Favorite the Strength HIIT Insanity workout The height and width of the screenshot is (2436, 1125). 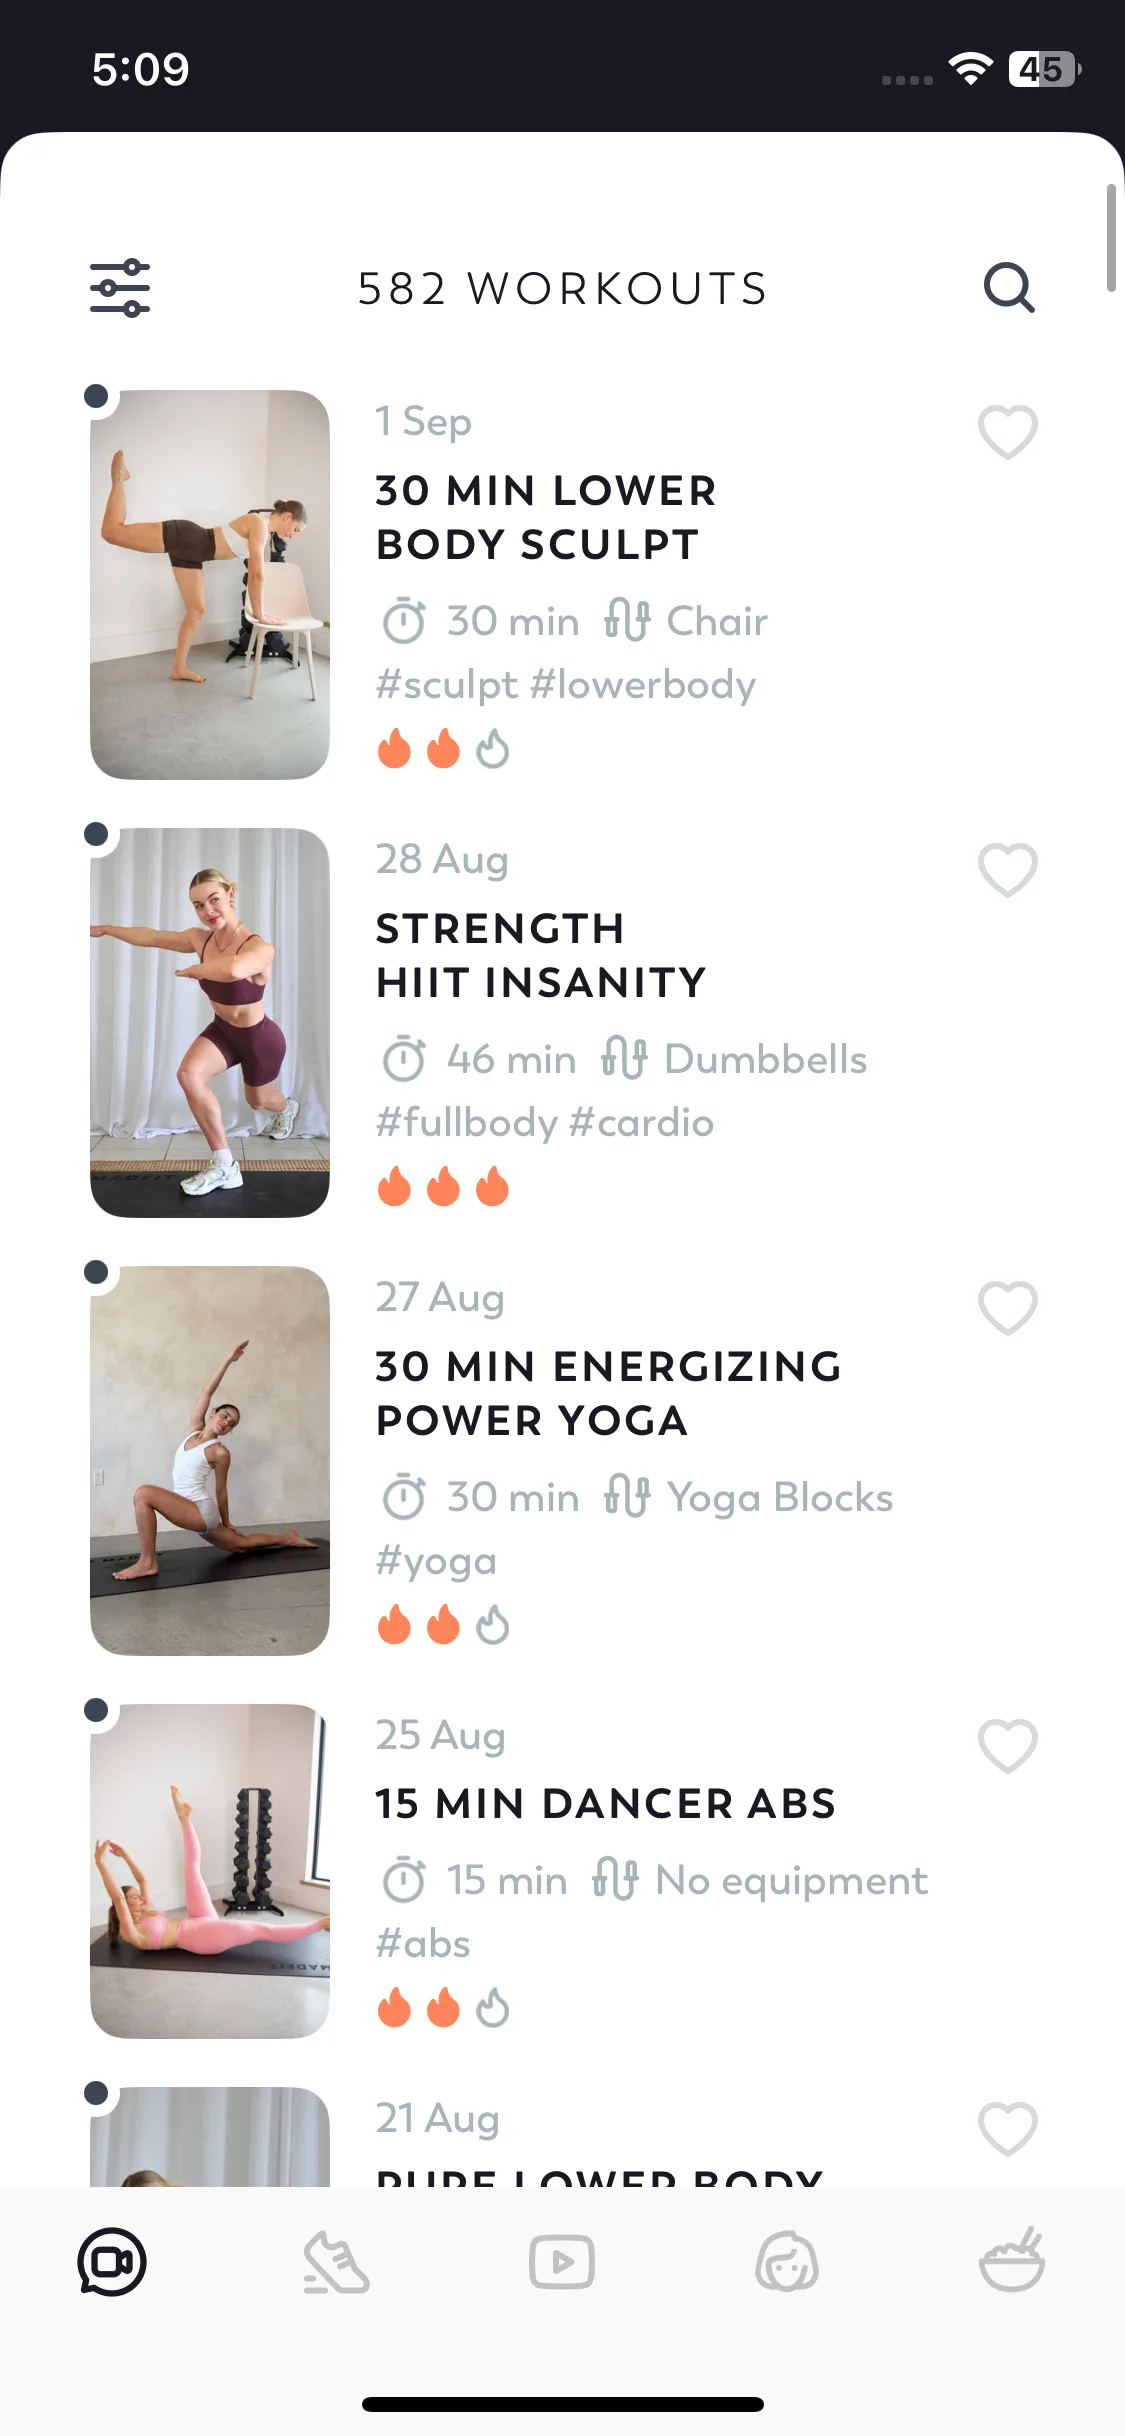click(1007, 870)
